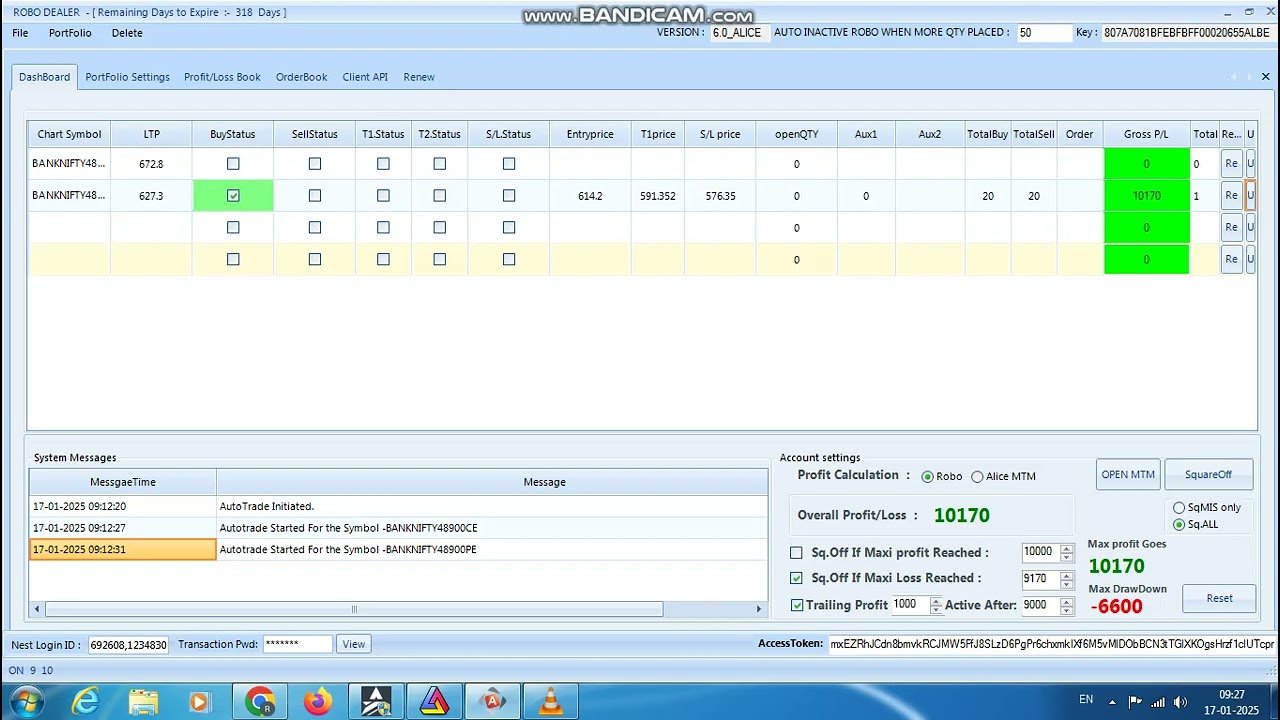Toggle BuyStatus checkbox for LTP 672.8 row
Image resolution: width=1280 pixels, height=720 pixels.
(x=233, y=164)
